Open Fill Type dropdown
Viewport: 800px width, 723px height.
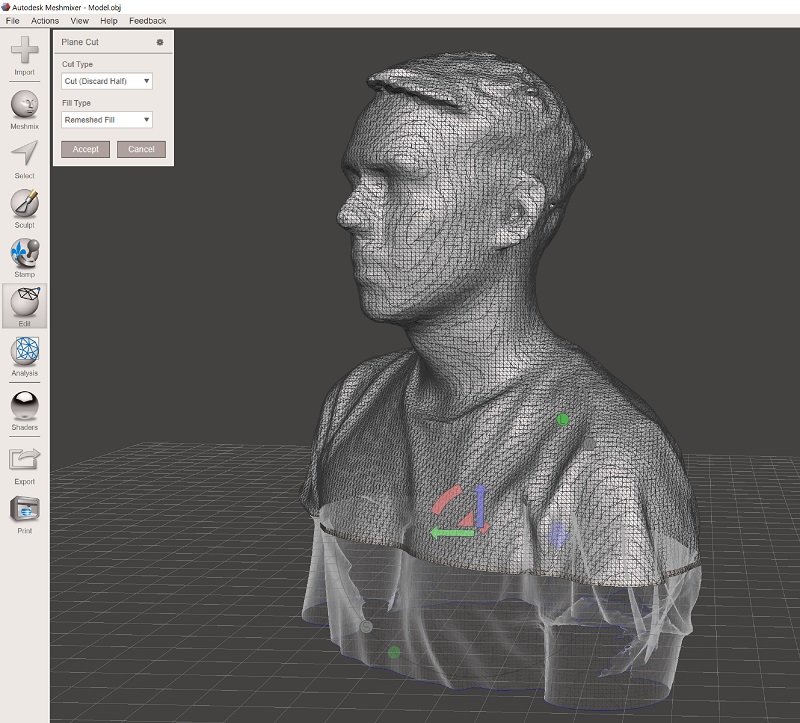(107, 120)
